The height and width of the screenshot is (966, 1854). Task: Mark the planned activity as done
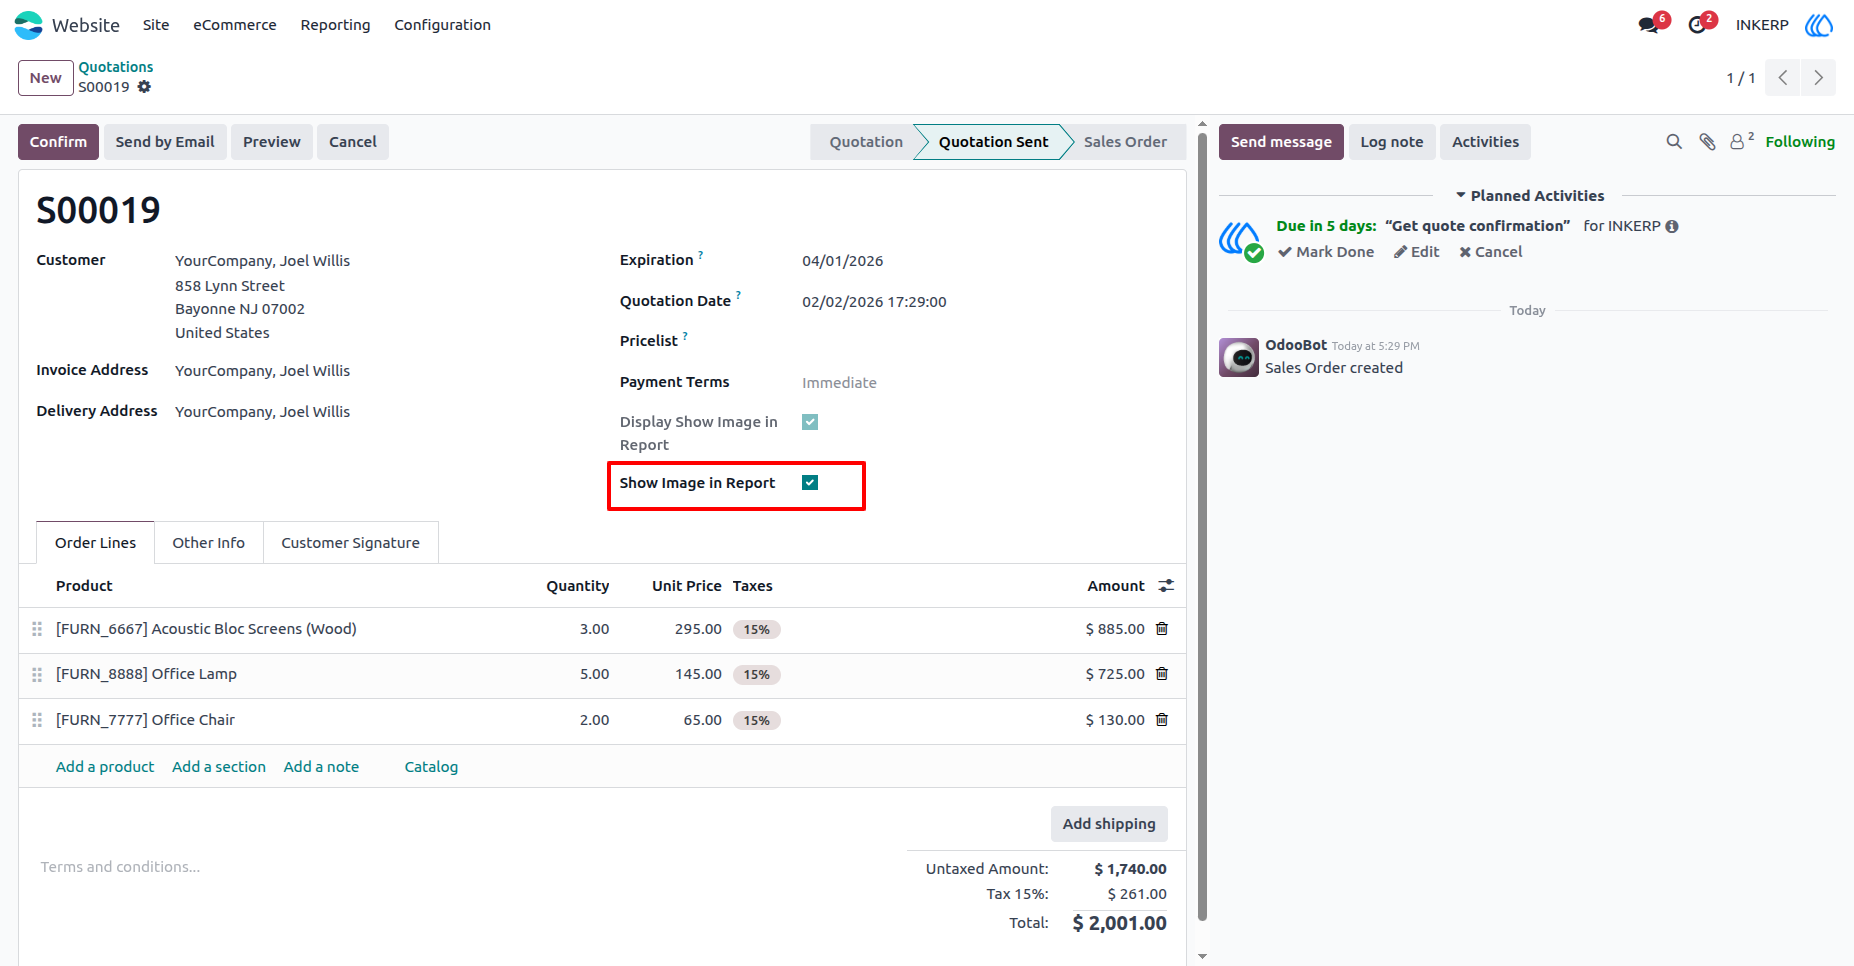[1326, 252]
